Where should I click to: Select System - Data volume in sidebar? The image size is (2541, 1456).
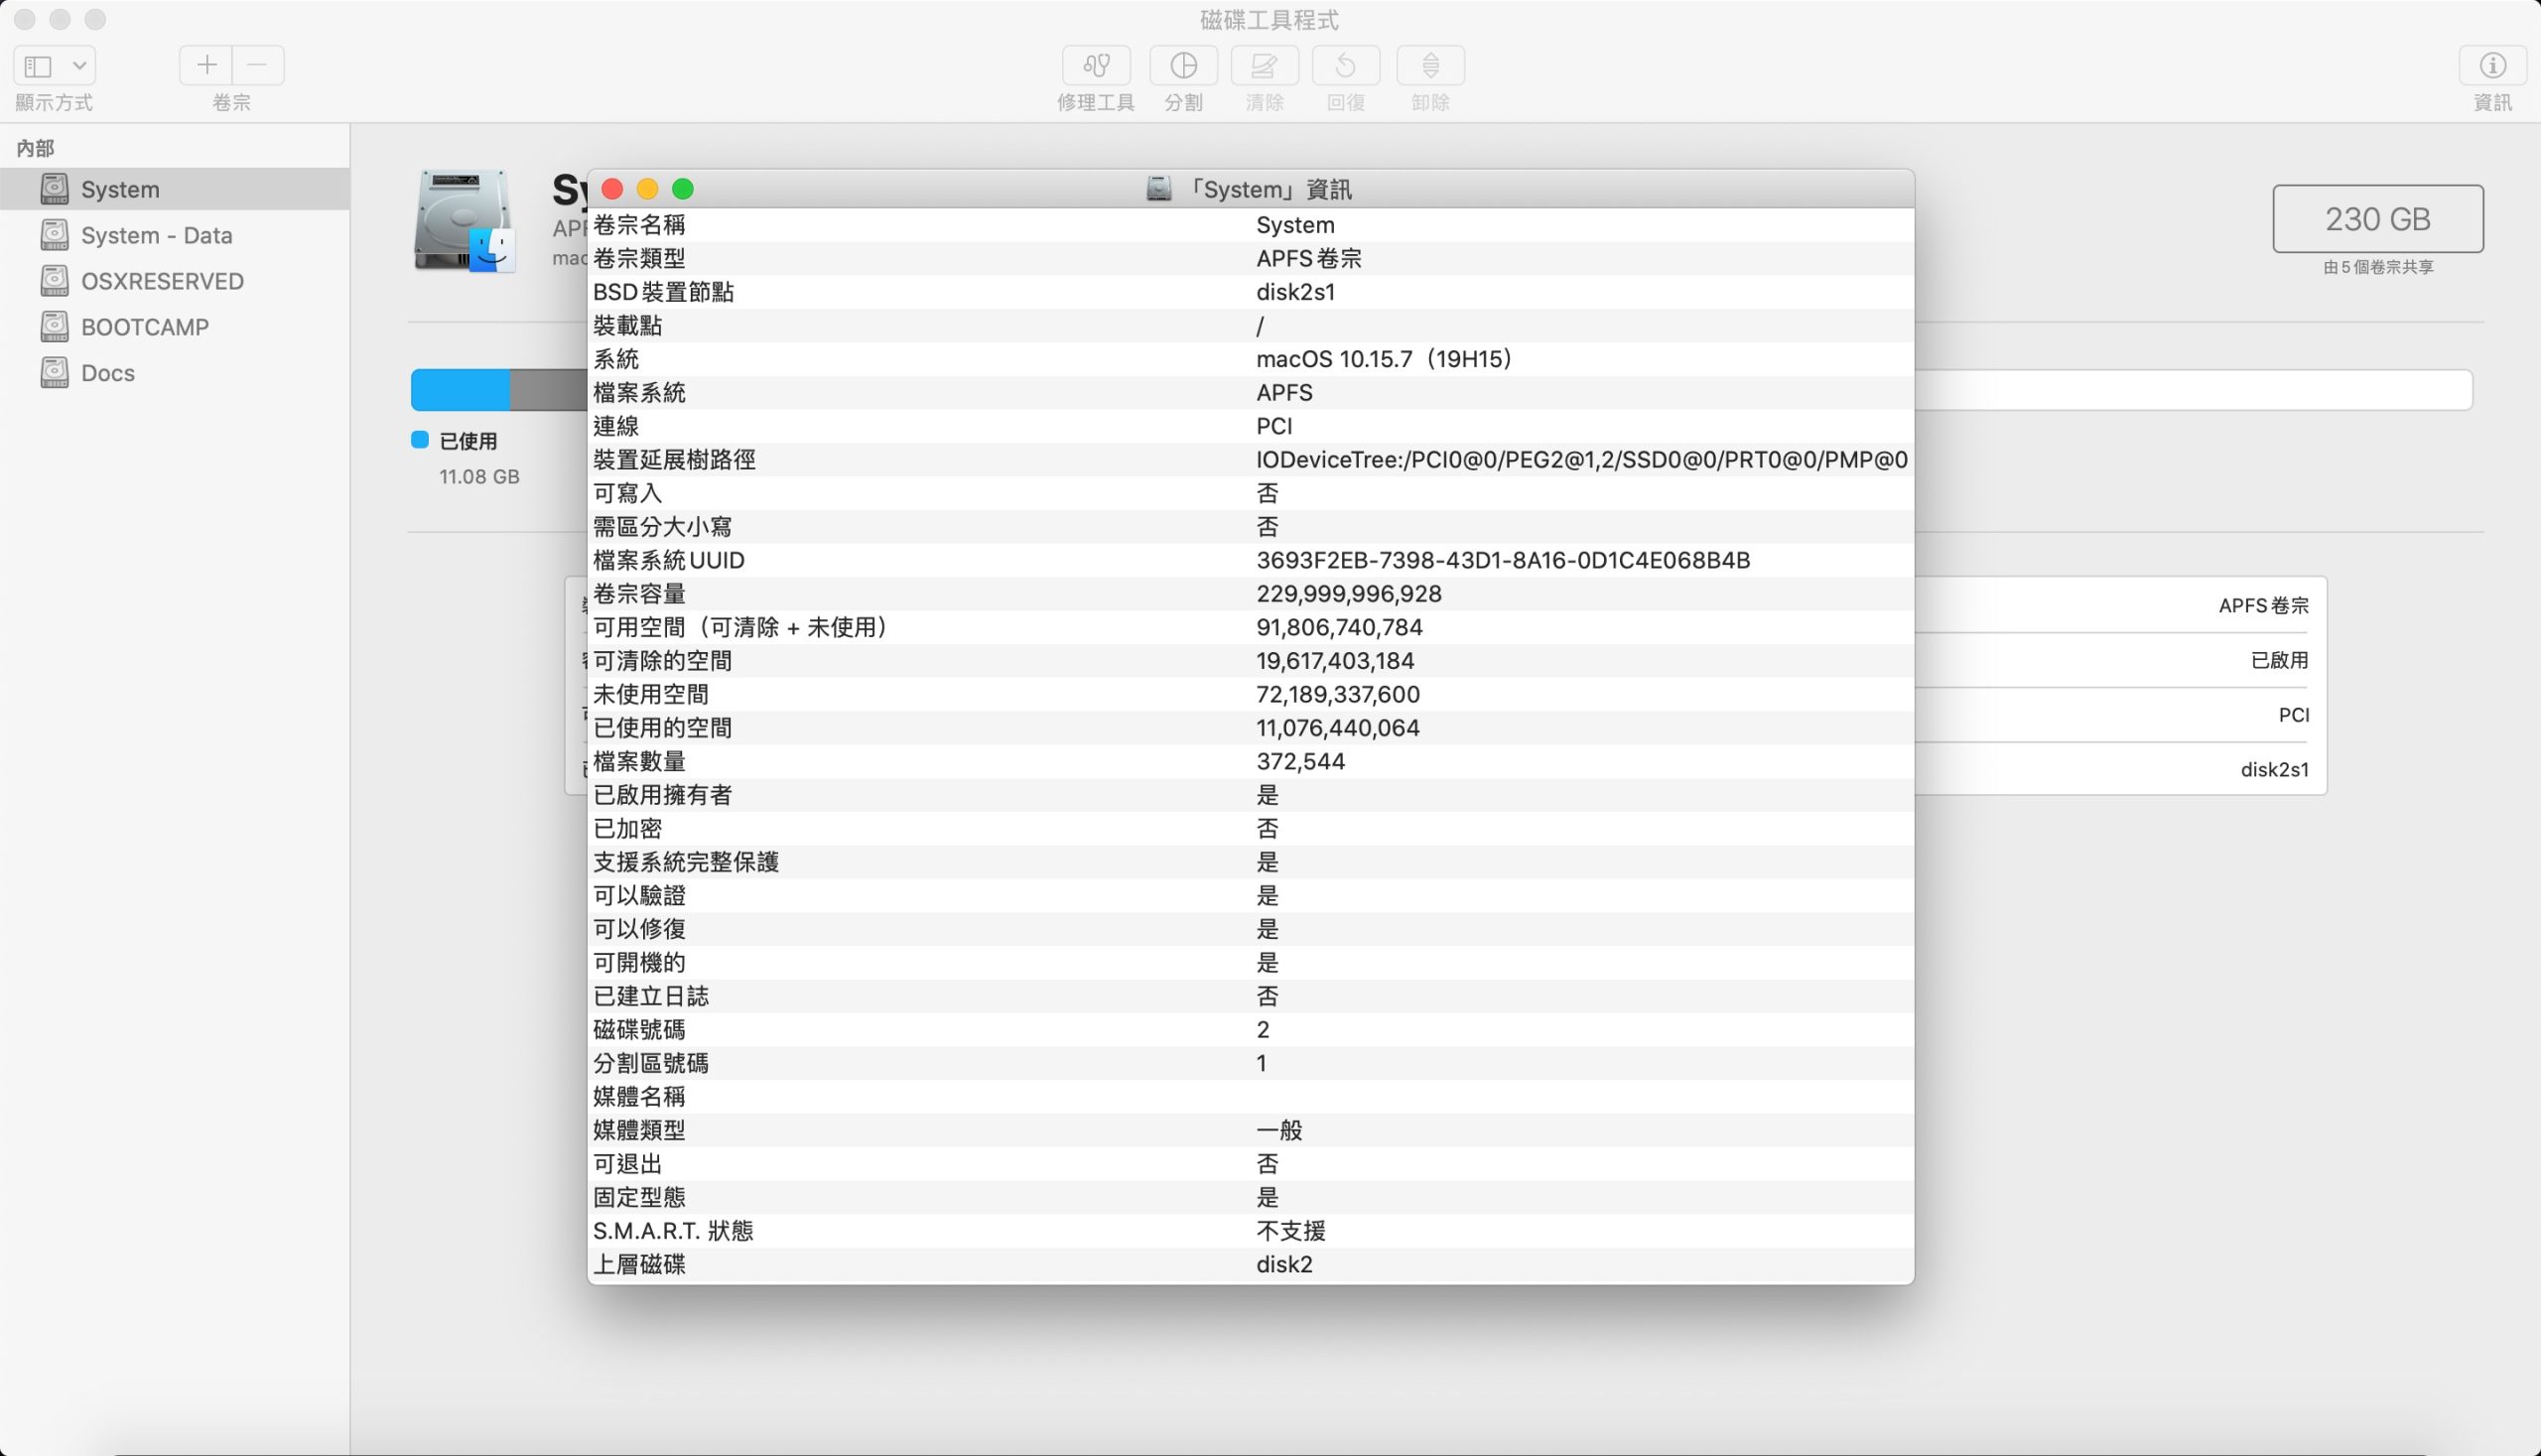(175, 235)
